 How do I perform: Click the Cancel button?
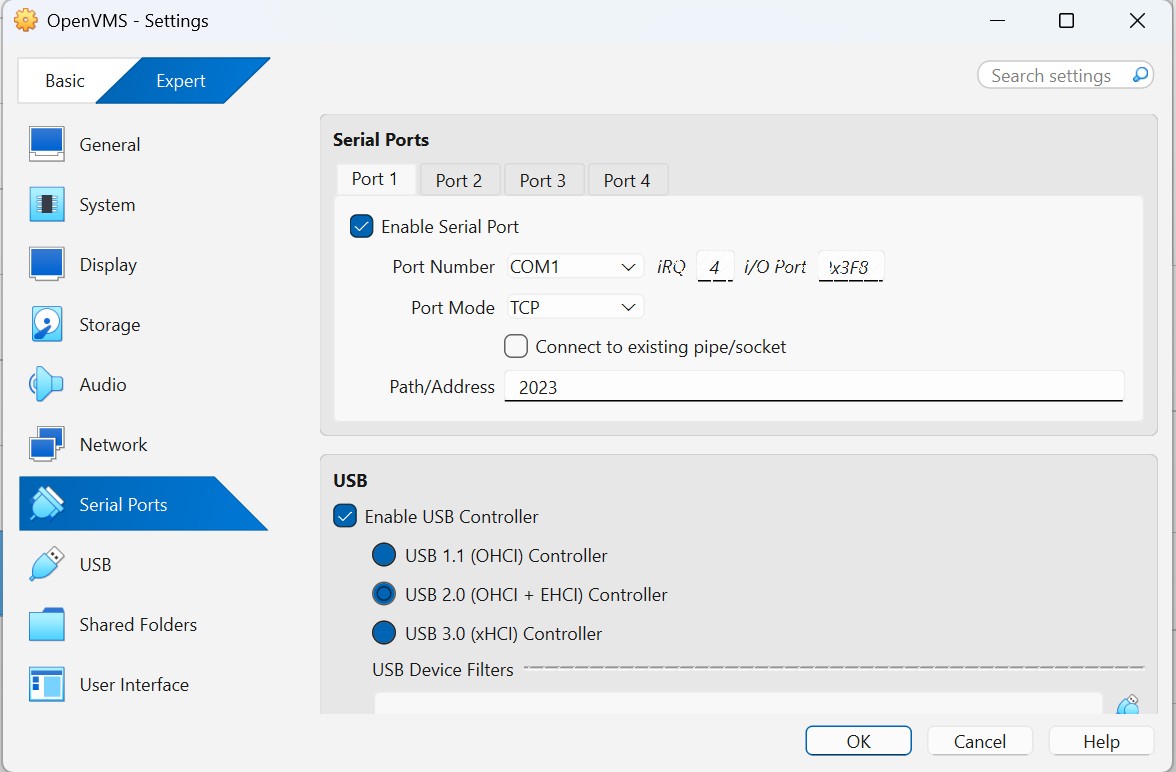pyautogui.click(x=980, y=741)
